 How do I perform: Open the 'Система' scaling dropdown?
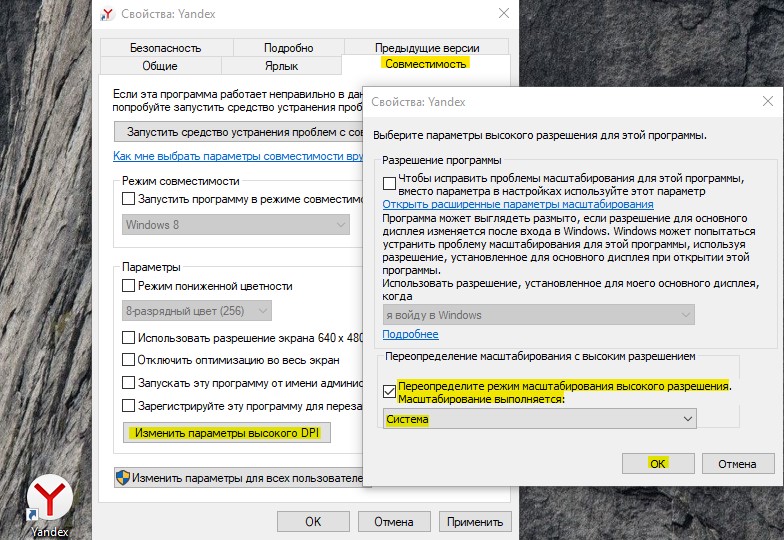(540, 419)
